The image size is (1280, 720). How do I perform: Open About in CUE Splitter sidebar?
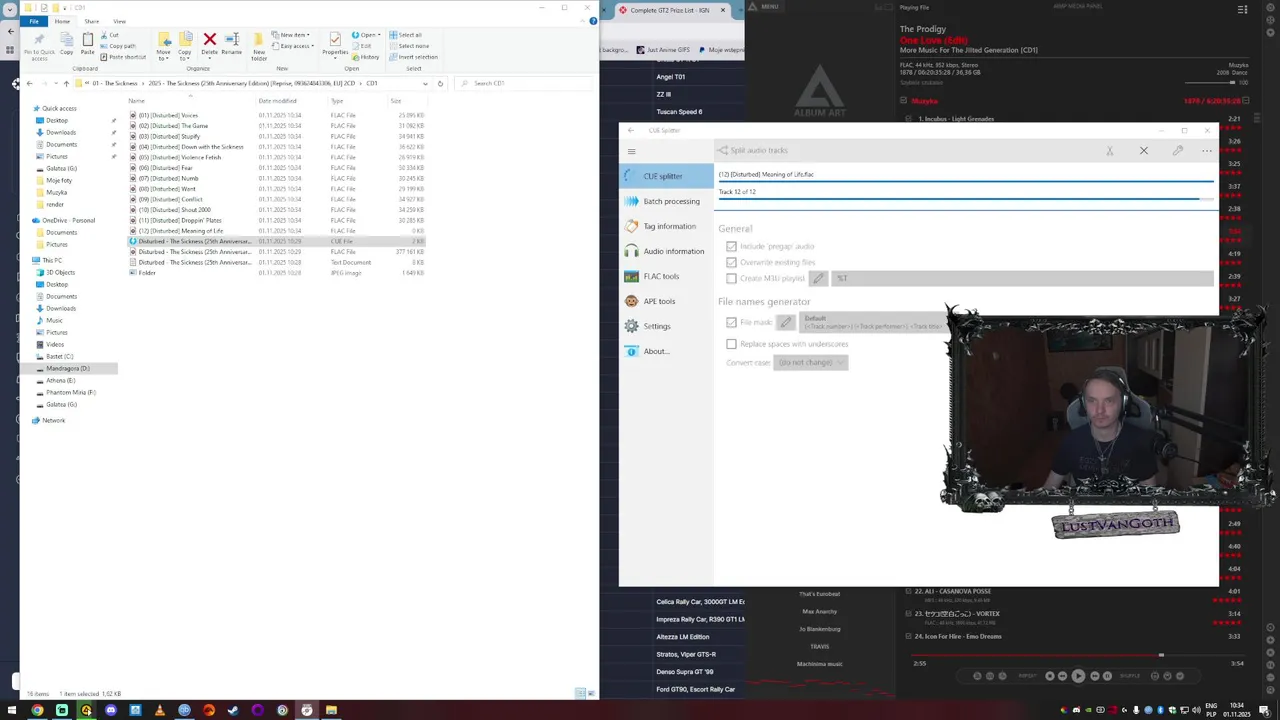pos(666,351)
